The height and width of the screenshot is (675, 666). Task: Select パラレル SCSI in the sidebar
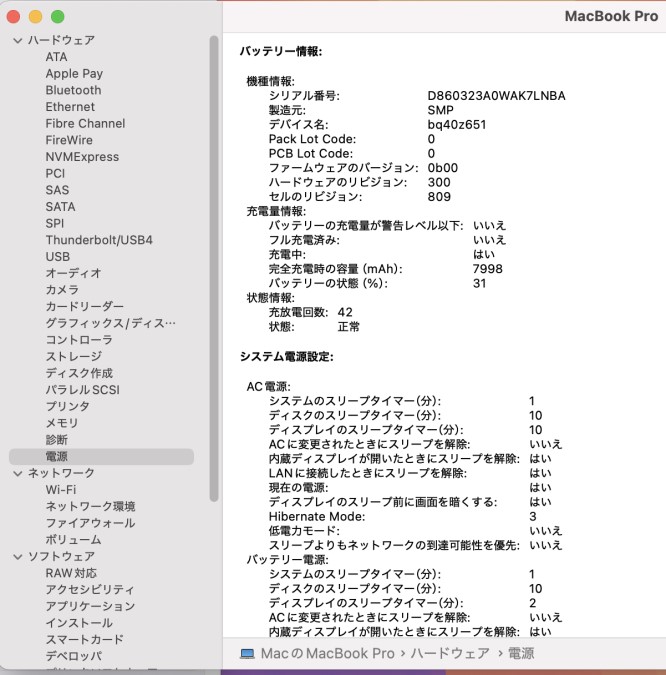click(x=83, y=390)
